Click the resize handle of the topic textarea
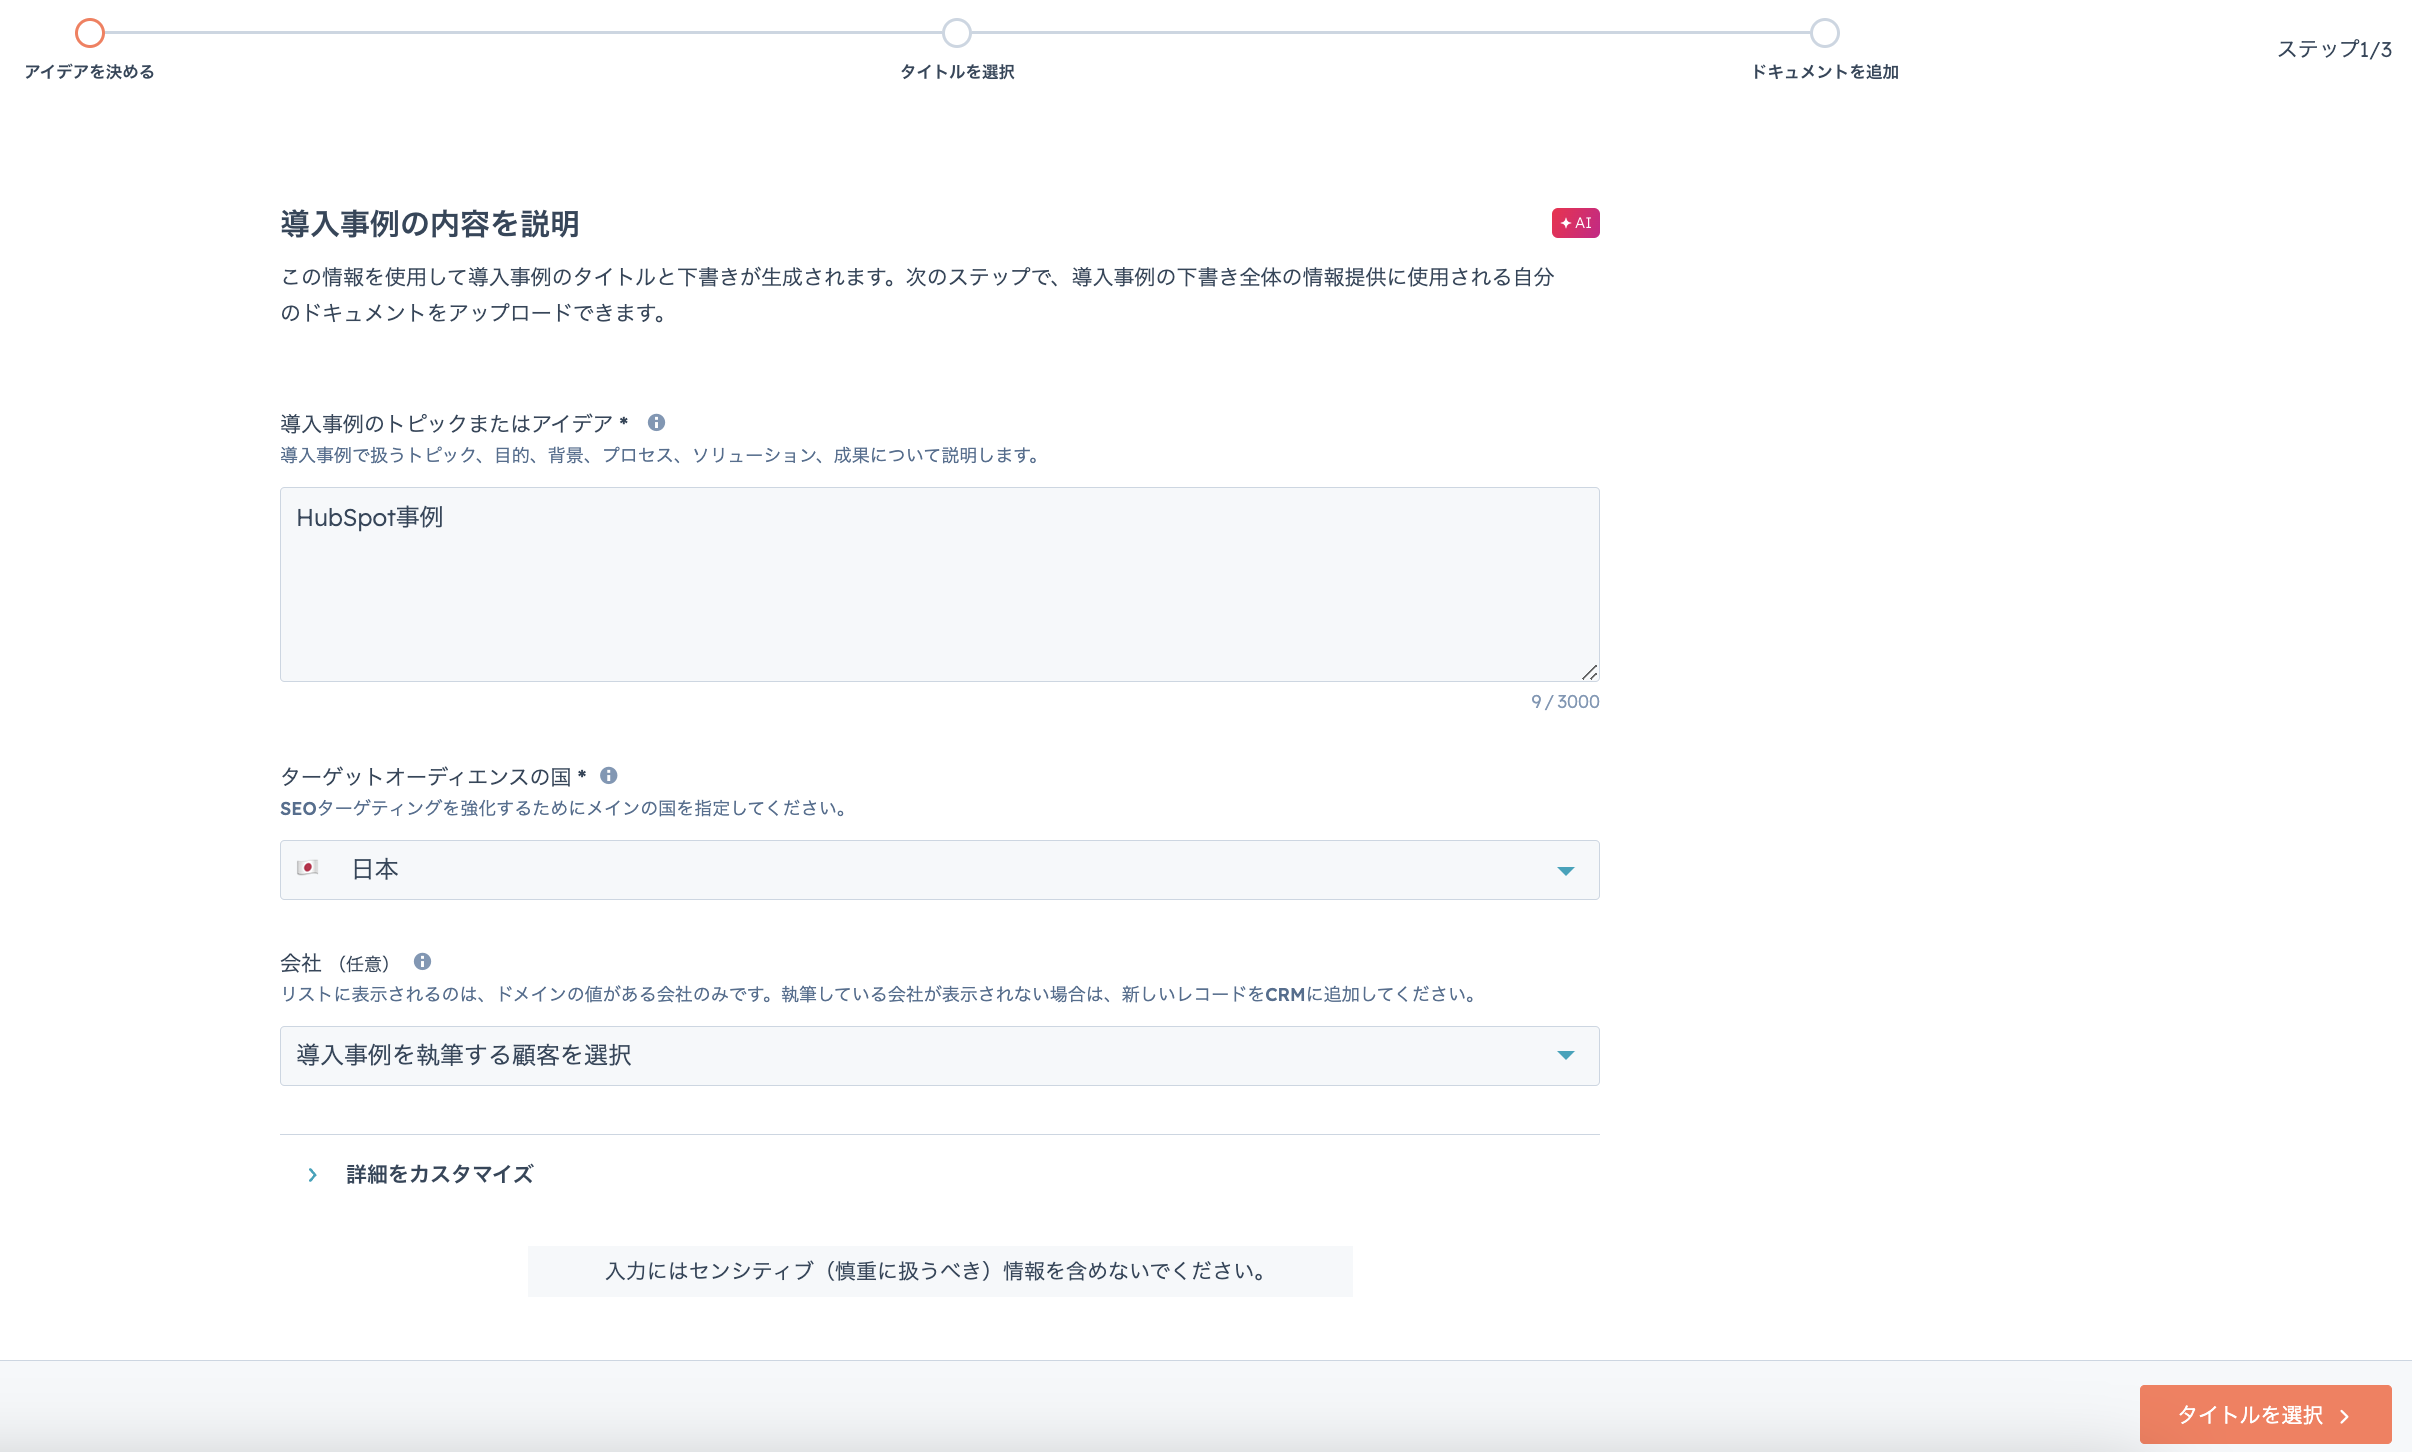2412x1452 pixels. (1589, 672)
